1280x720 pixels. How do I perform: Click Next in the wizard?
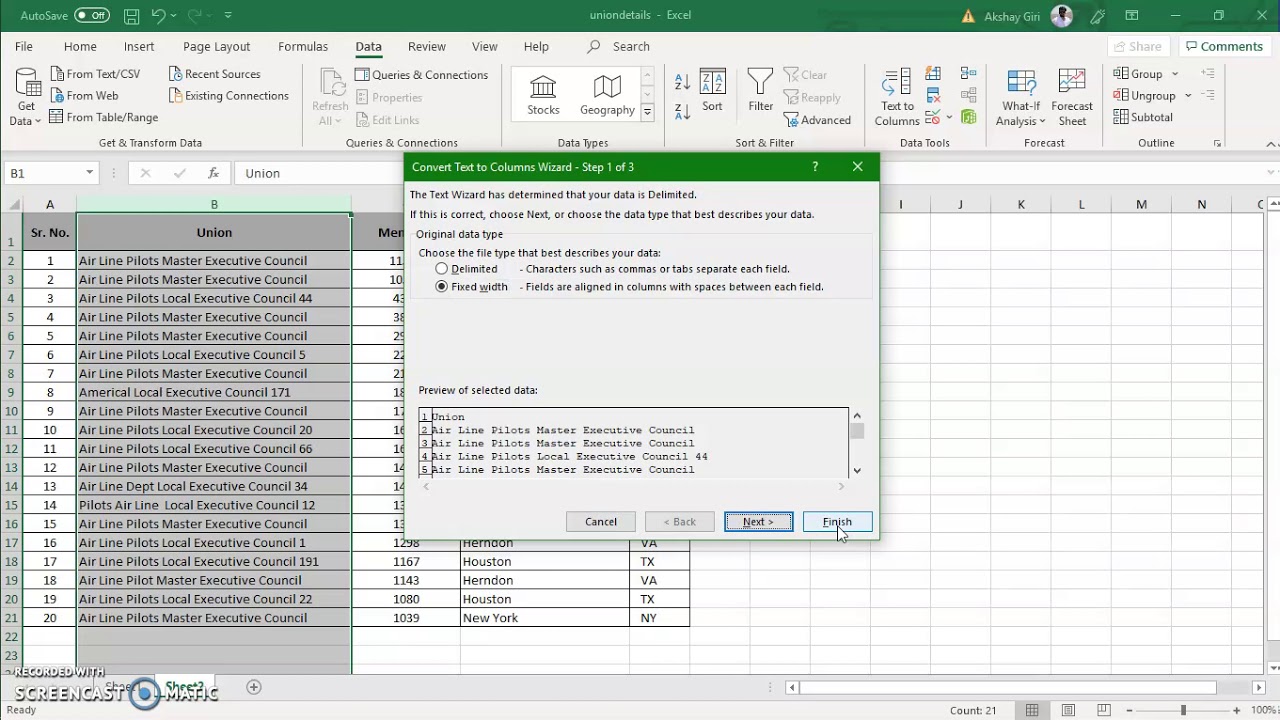[x=759, y=522]
